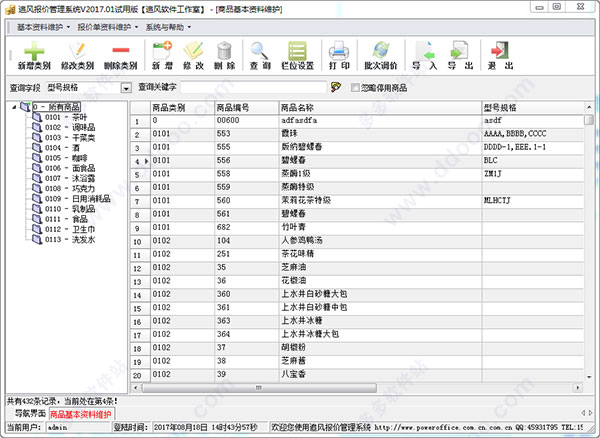The height and width of the screenshot is (438, 600).
Task: Click the admin current user field
Action: (78, 427)
